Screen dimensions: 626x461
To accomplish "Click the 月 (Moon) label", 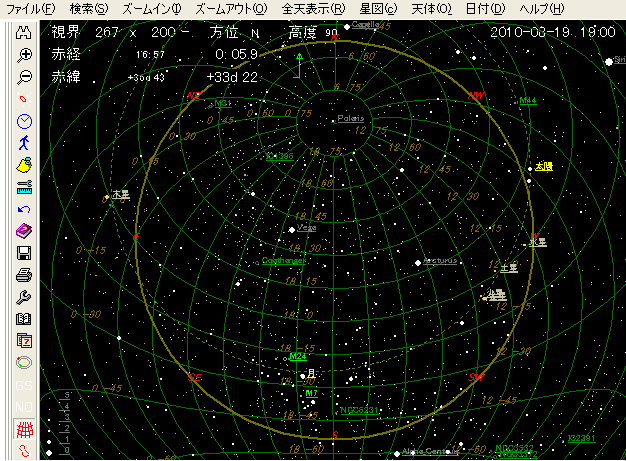I will pos(311,374).
